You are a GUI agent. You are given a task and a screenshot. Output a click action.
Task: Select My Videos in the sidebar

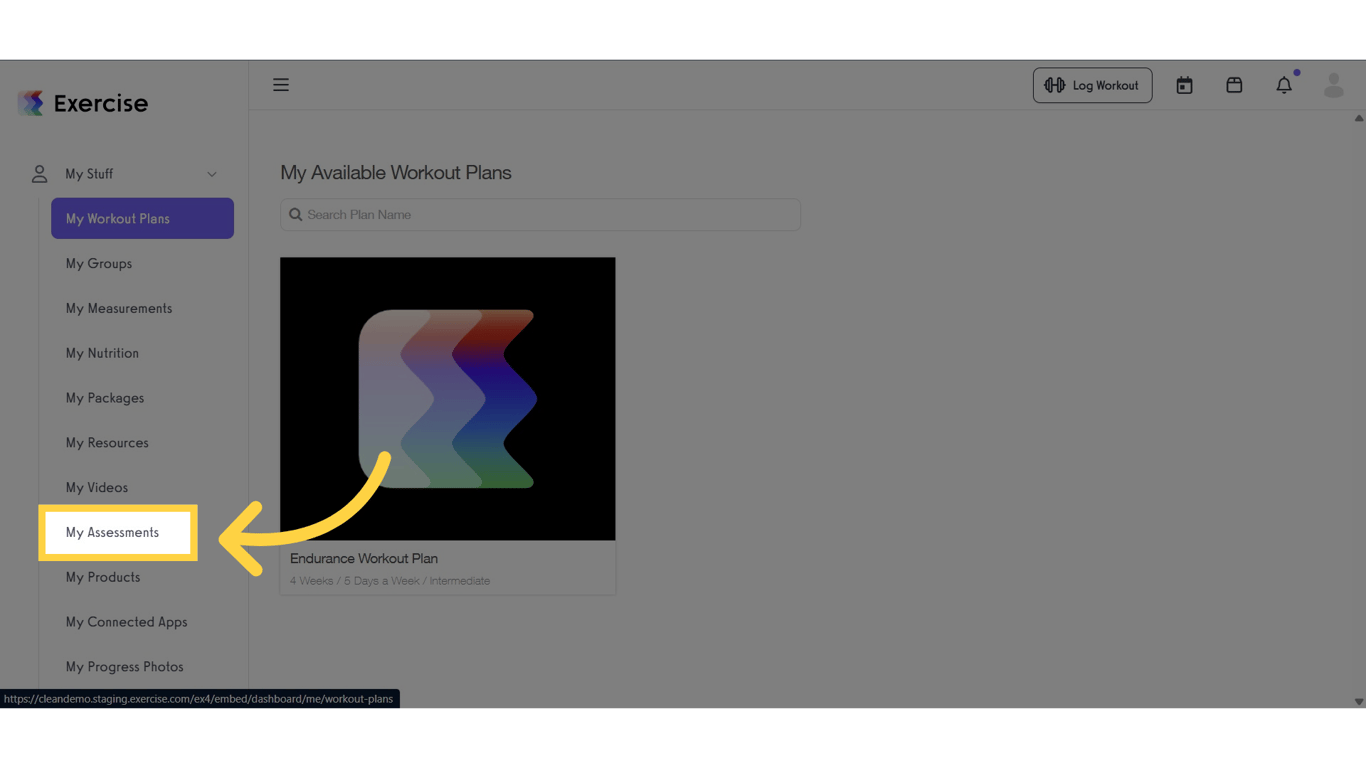pos(96,487)
